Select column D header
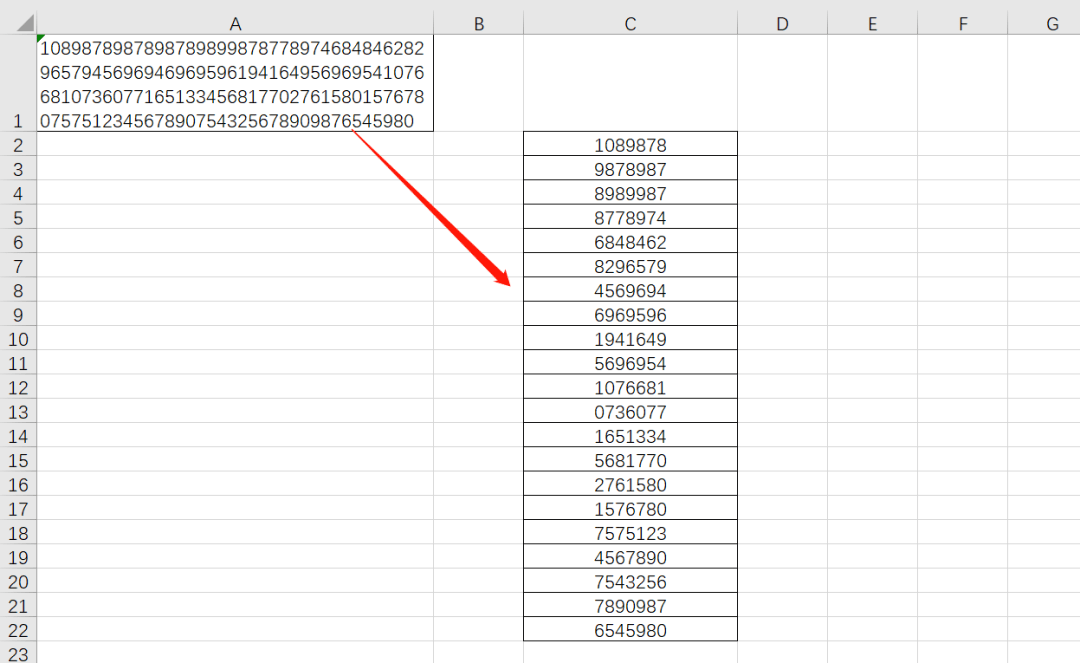Viewport: 1080px width, 663px height. pyautogui.click(x=782, y=24)
